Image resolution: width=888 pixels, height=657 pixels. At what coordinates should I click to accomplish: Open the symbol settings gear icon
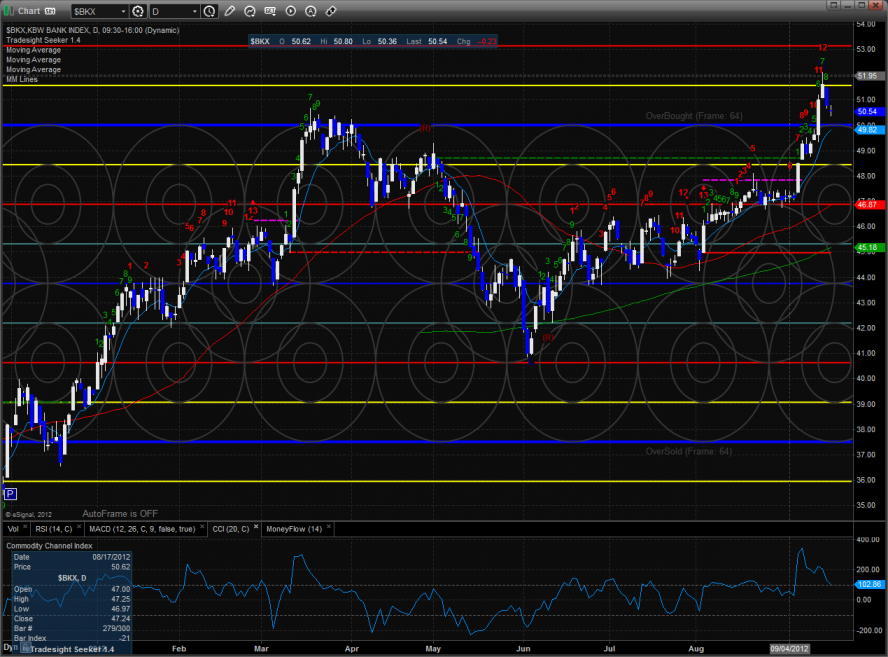[x=136, y=12]
